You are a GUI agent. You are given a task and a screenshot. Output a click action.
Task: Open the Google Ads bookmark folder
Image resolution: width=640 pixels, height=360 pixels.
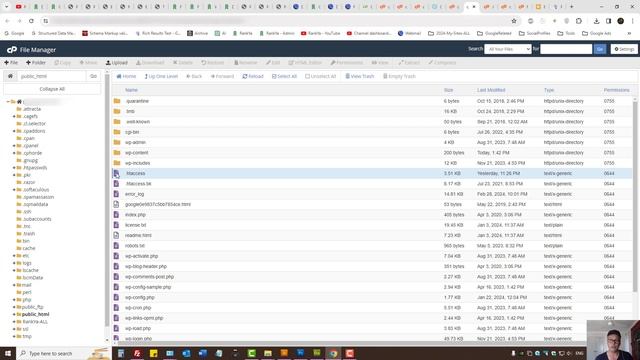[596, 33]
